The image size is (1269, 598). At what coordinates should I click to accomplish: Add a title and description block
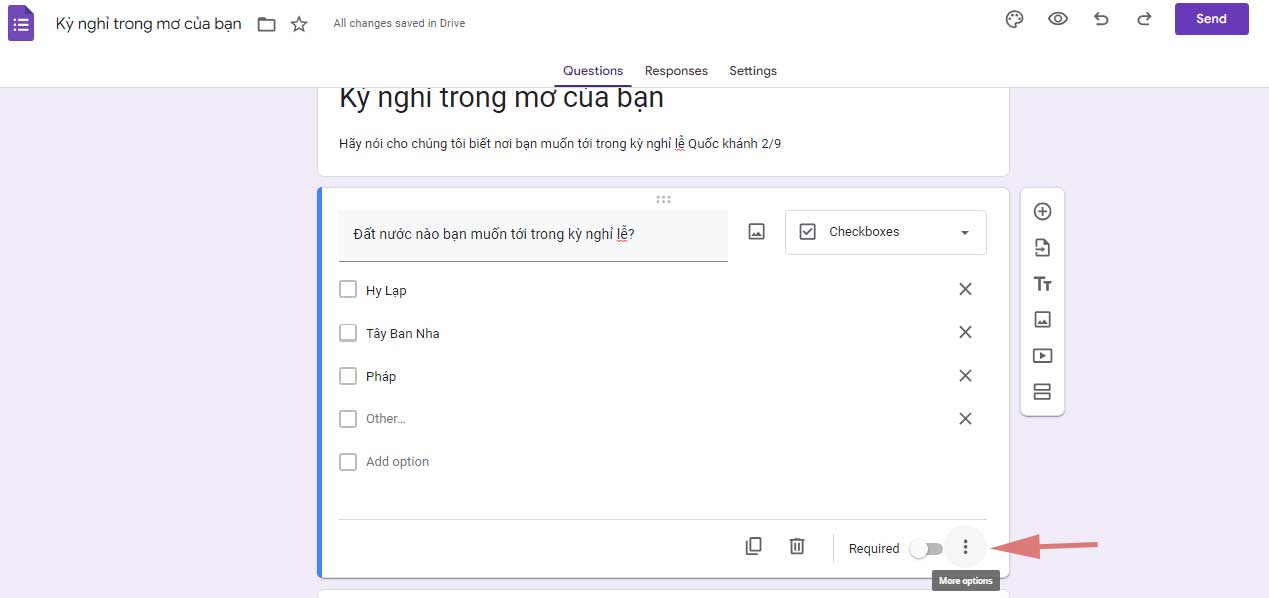(x=1042, y=283)
